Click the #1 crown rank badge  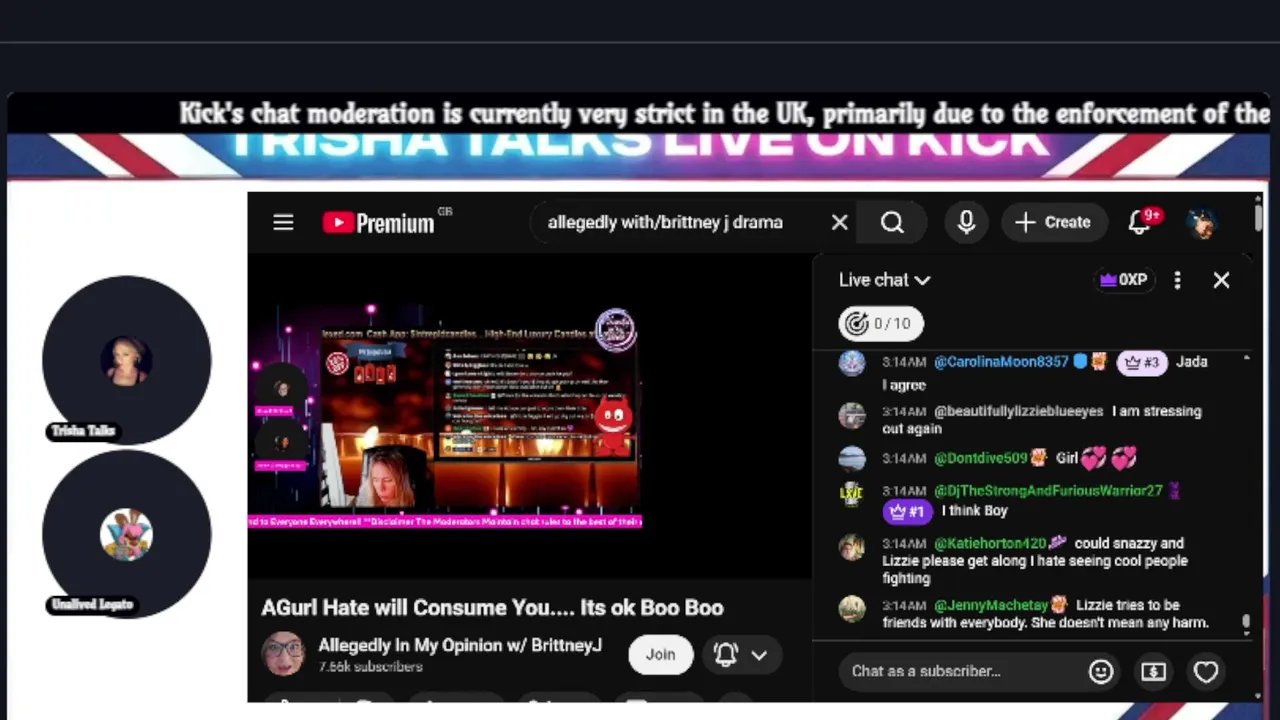907,511
